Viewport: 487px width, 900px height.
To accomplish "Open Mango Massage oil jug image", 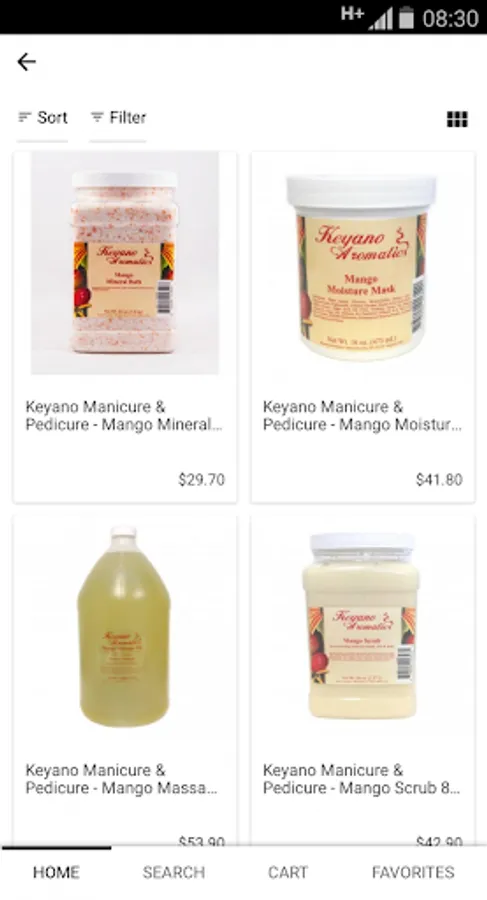I will [x=123, y=626].
